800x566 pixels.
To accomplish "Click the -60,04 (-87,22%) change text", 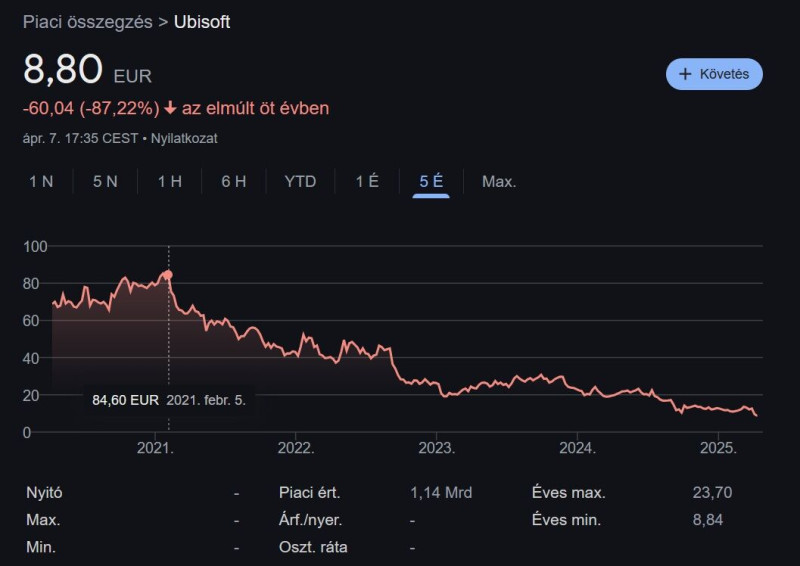I will [91, 108].
